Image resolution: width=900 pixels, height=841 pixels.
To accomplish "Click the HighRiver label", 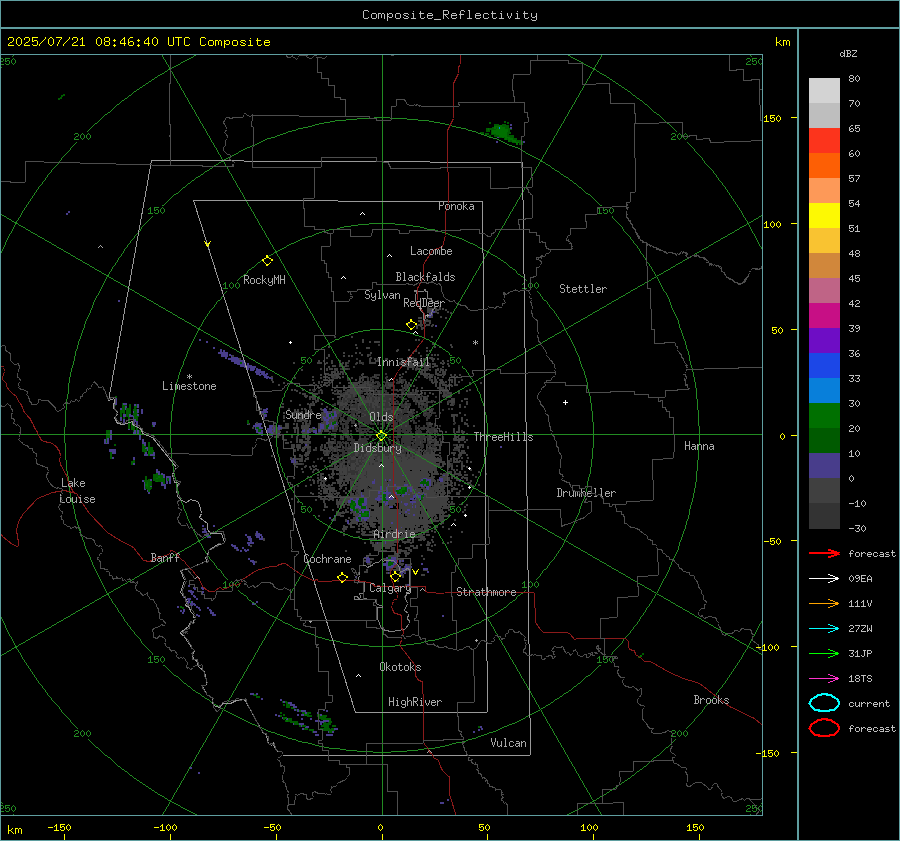I will [x=415, y=702].
